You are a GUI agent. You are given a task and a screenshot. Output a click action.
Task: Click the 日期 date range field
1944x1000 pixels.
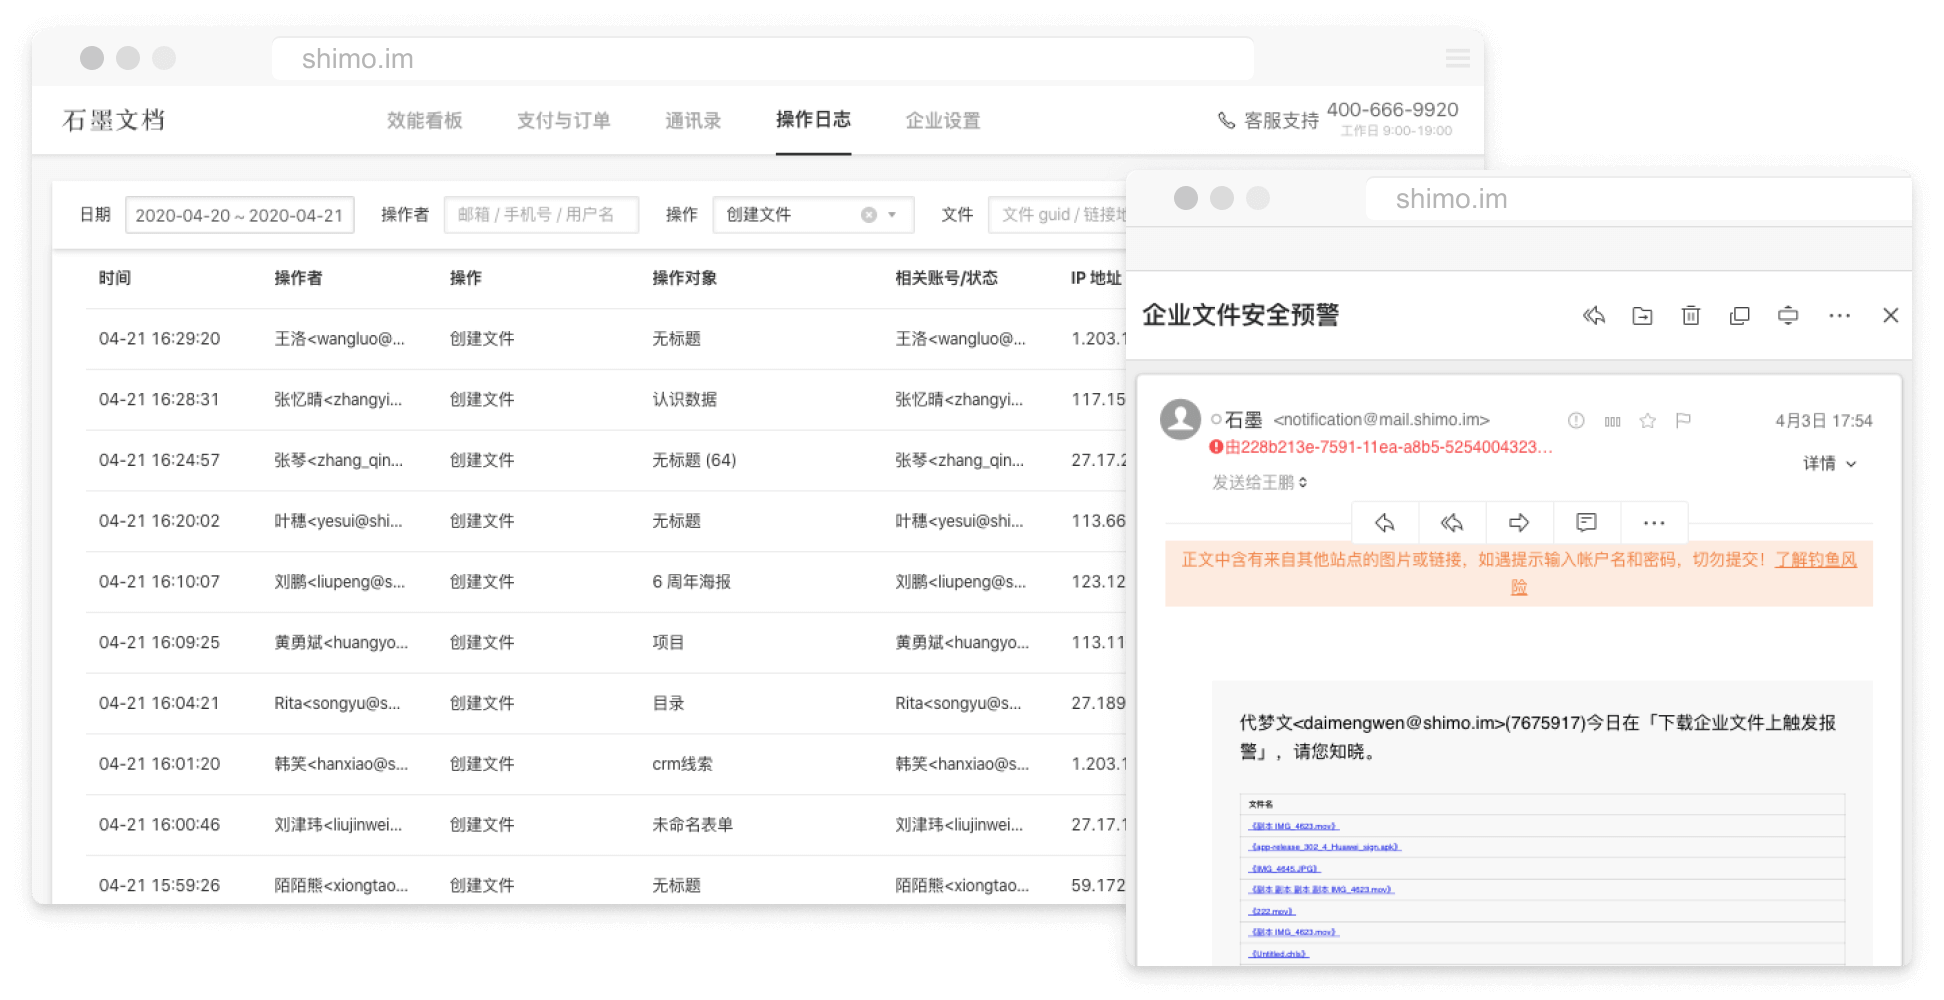(239, 215)
